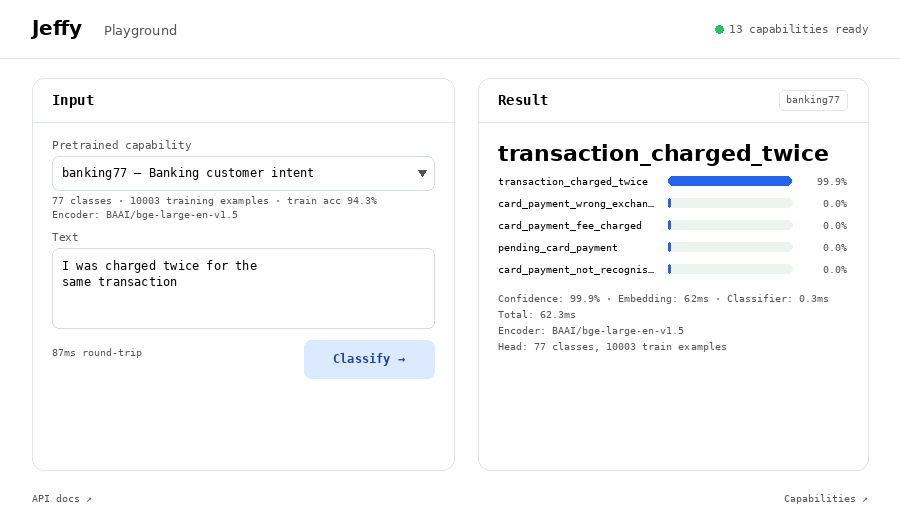Screen dimensions: 900x520
Task: Expand the pretrained capability dropdown arrow
Action: [422, 173]
